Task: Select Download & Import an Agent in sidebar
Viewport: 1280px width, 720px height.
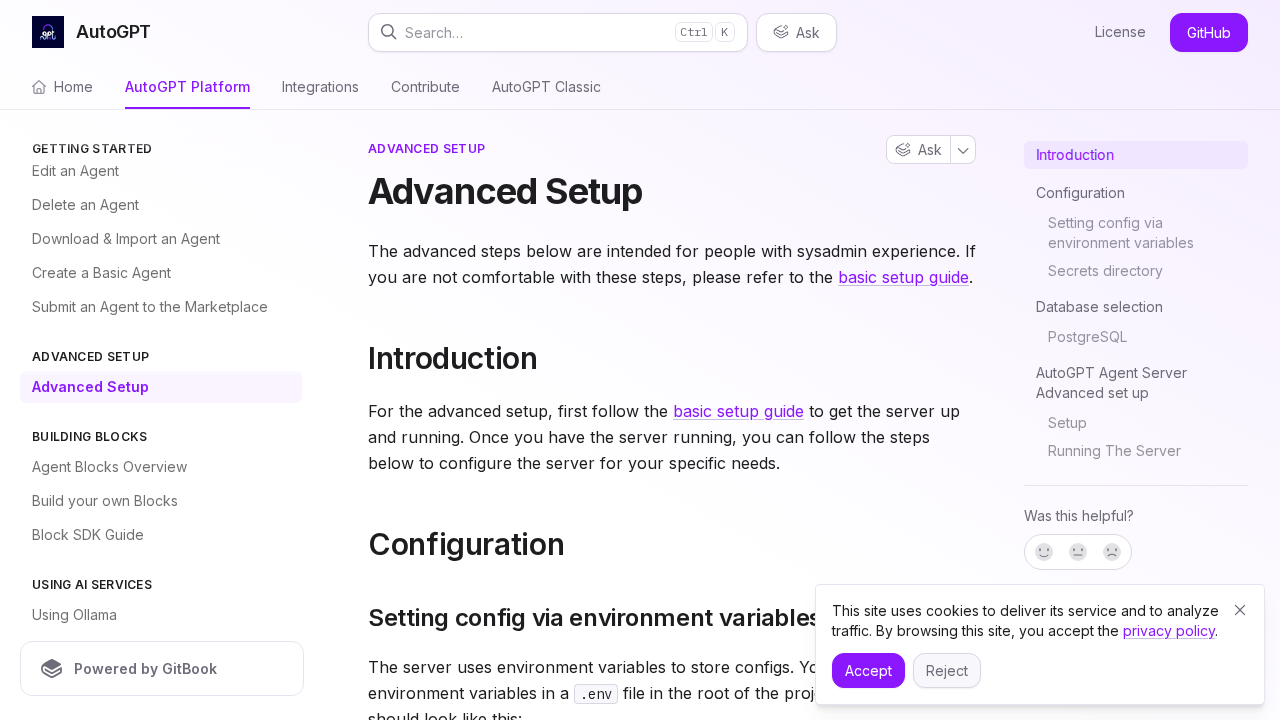Action: coord(126,239)
